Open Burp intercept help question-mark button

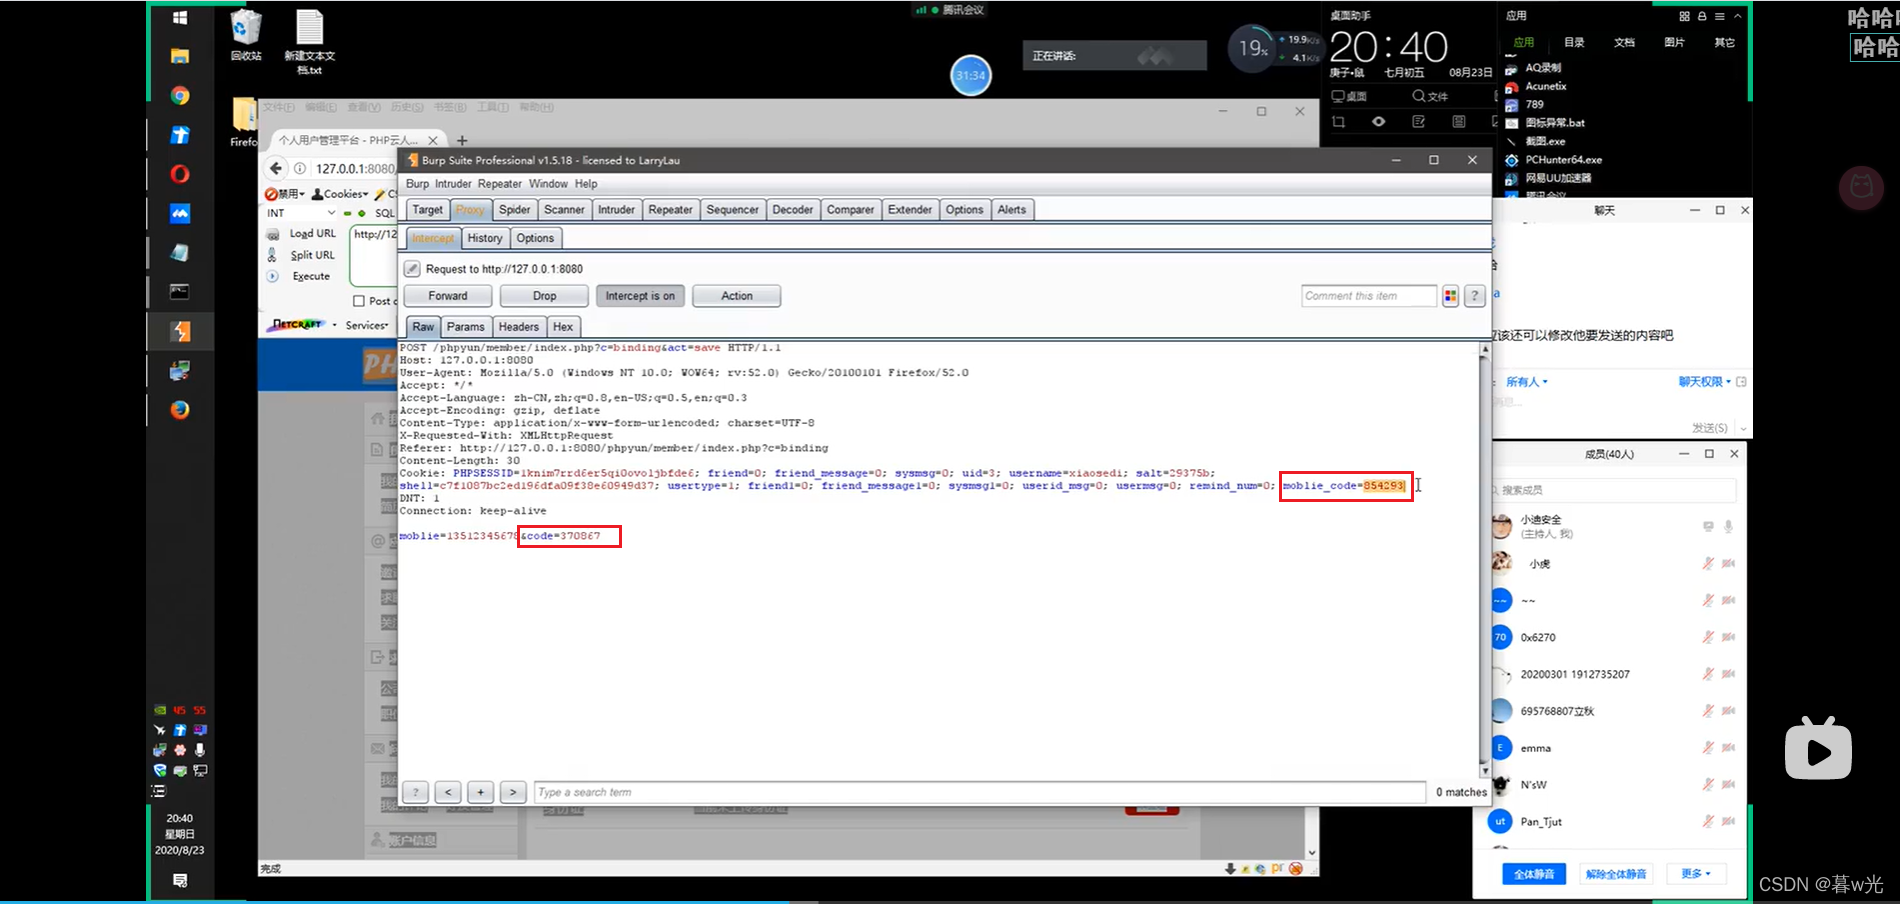[x=1474, y=296]
